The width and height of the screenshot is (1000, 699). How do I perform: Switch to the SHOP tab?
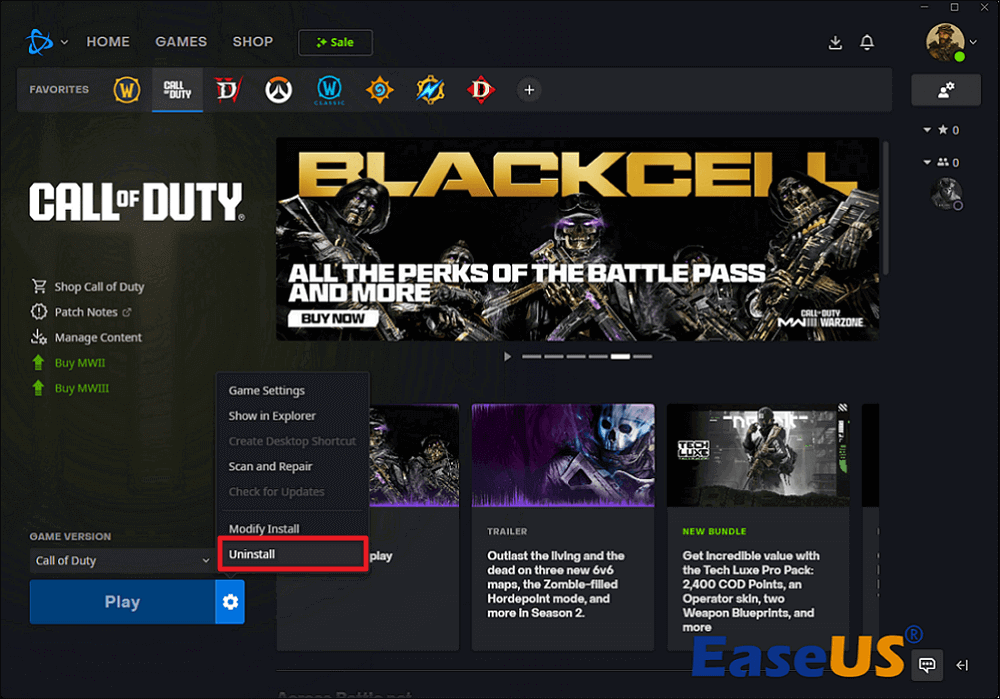pyautogui.click(x=252, y=41)
